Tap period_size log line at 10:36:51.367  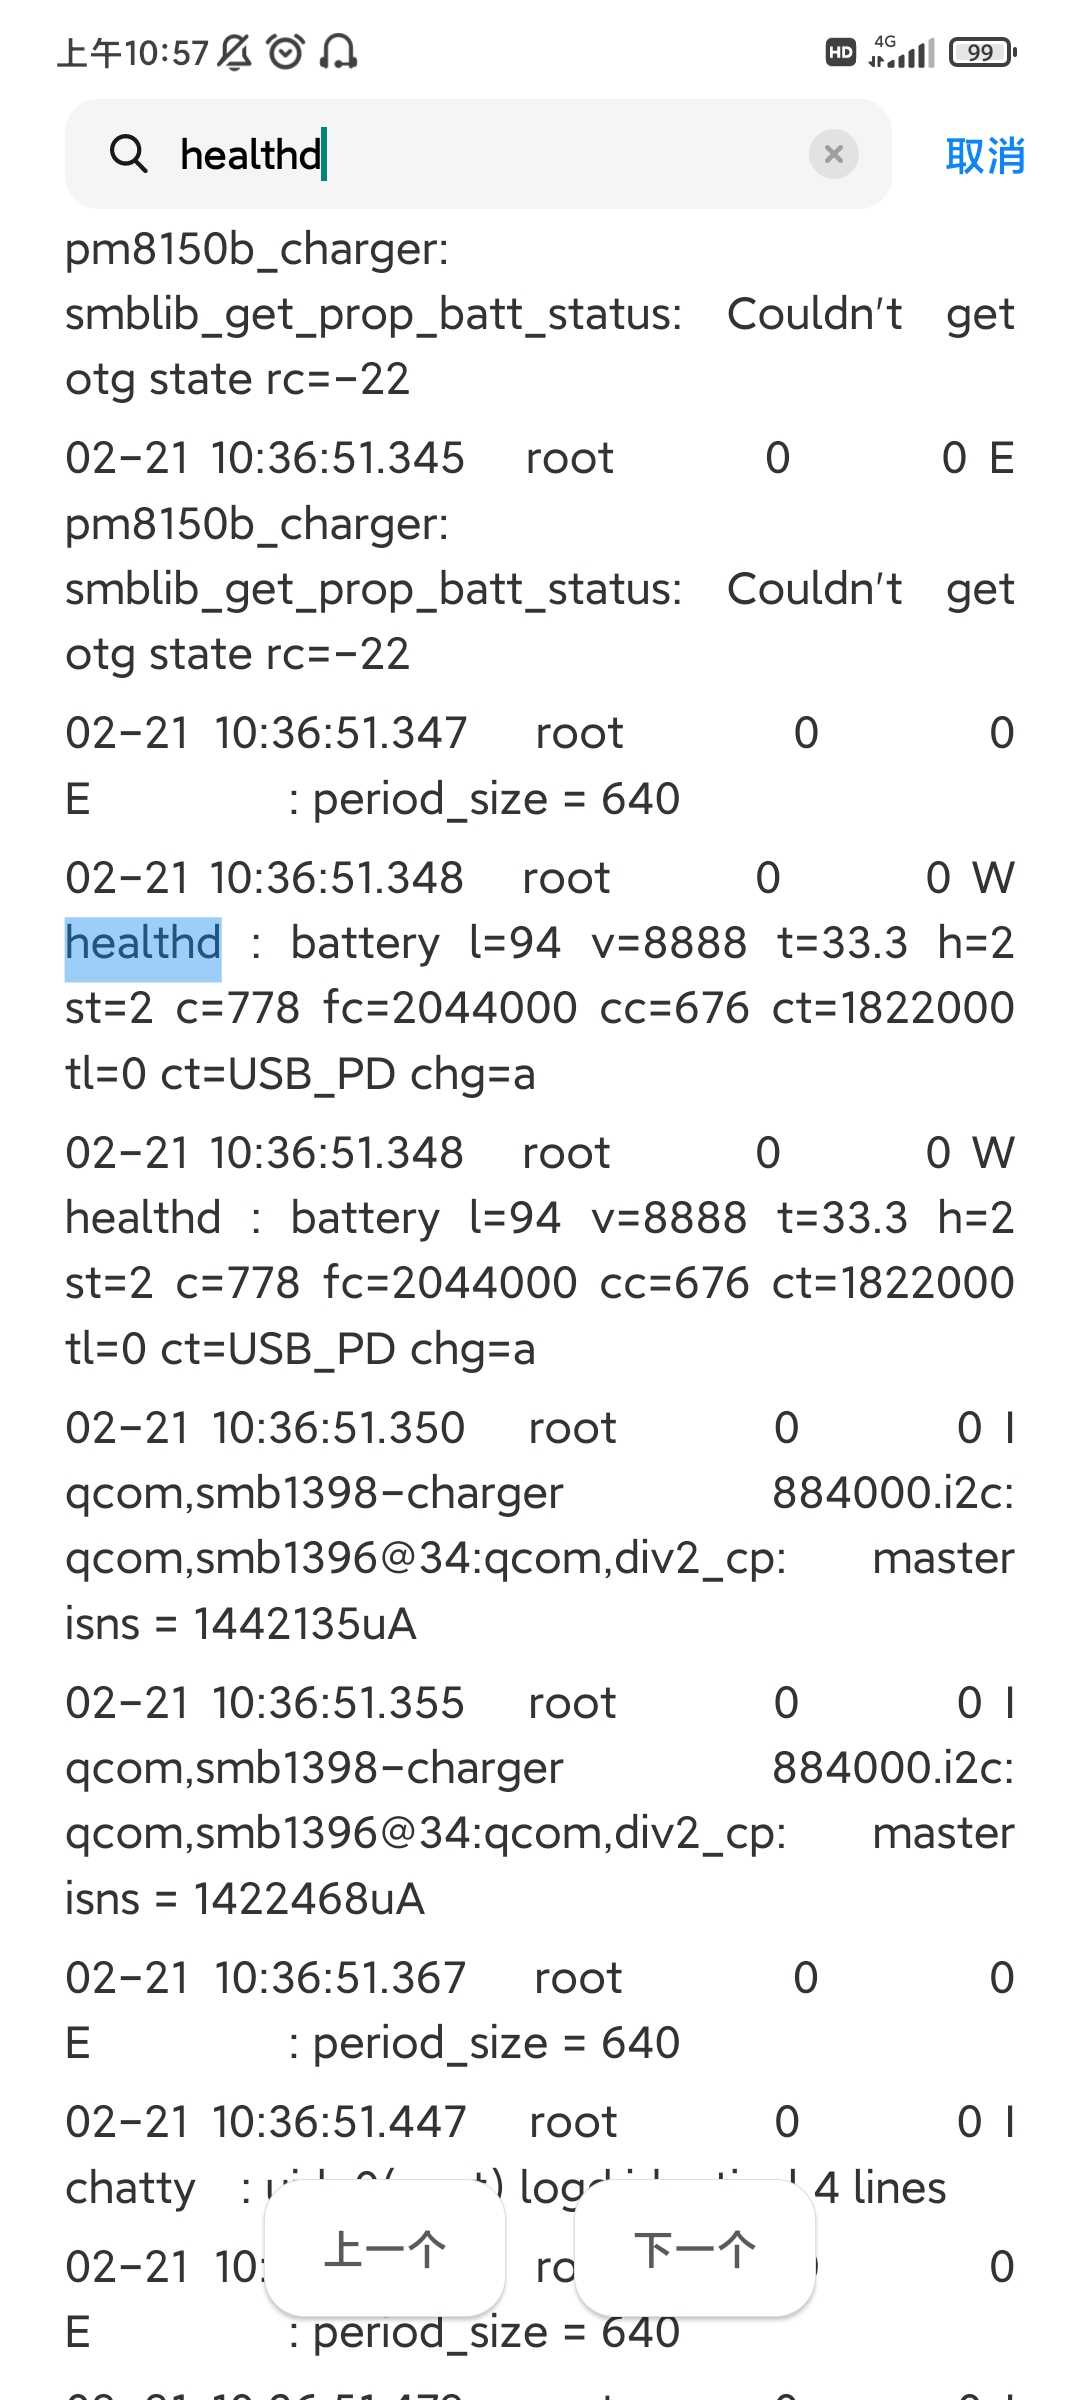coord(540,2010)
